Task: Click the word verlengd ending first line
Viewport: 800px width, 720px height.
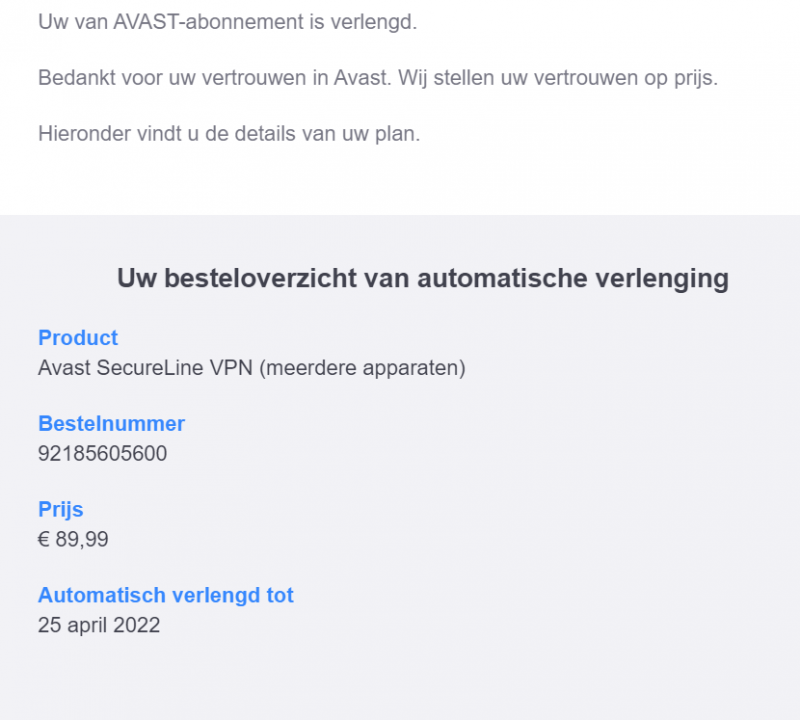Action: [379, 22]
